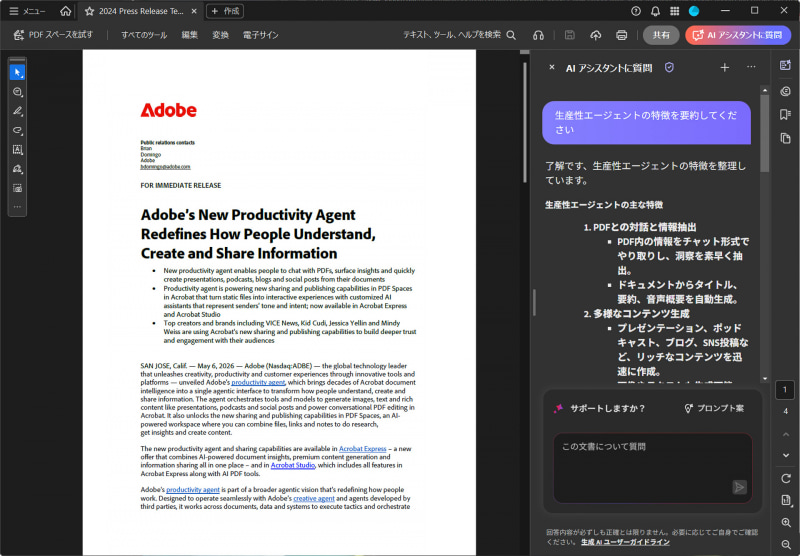Open the bdomingo@adobe.com email link
800x556 pixels.
[165, 167]
